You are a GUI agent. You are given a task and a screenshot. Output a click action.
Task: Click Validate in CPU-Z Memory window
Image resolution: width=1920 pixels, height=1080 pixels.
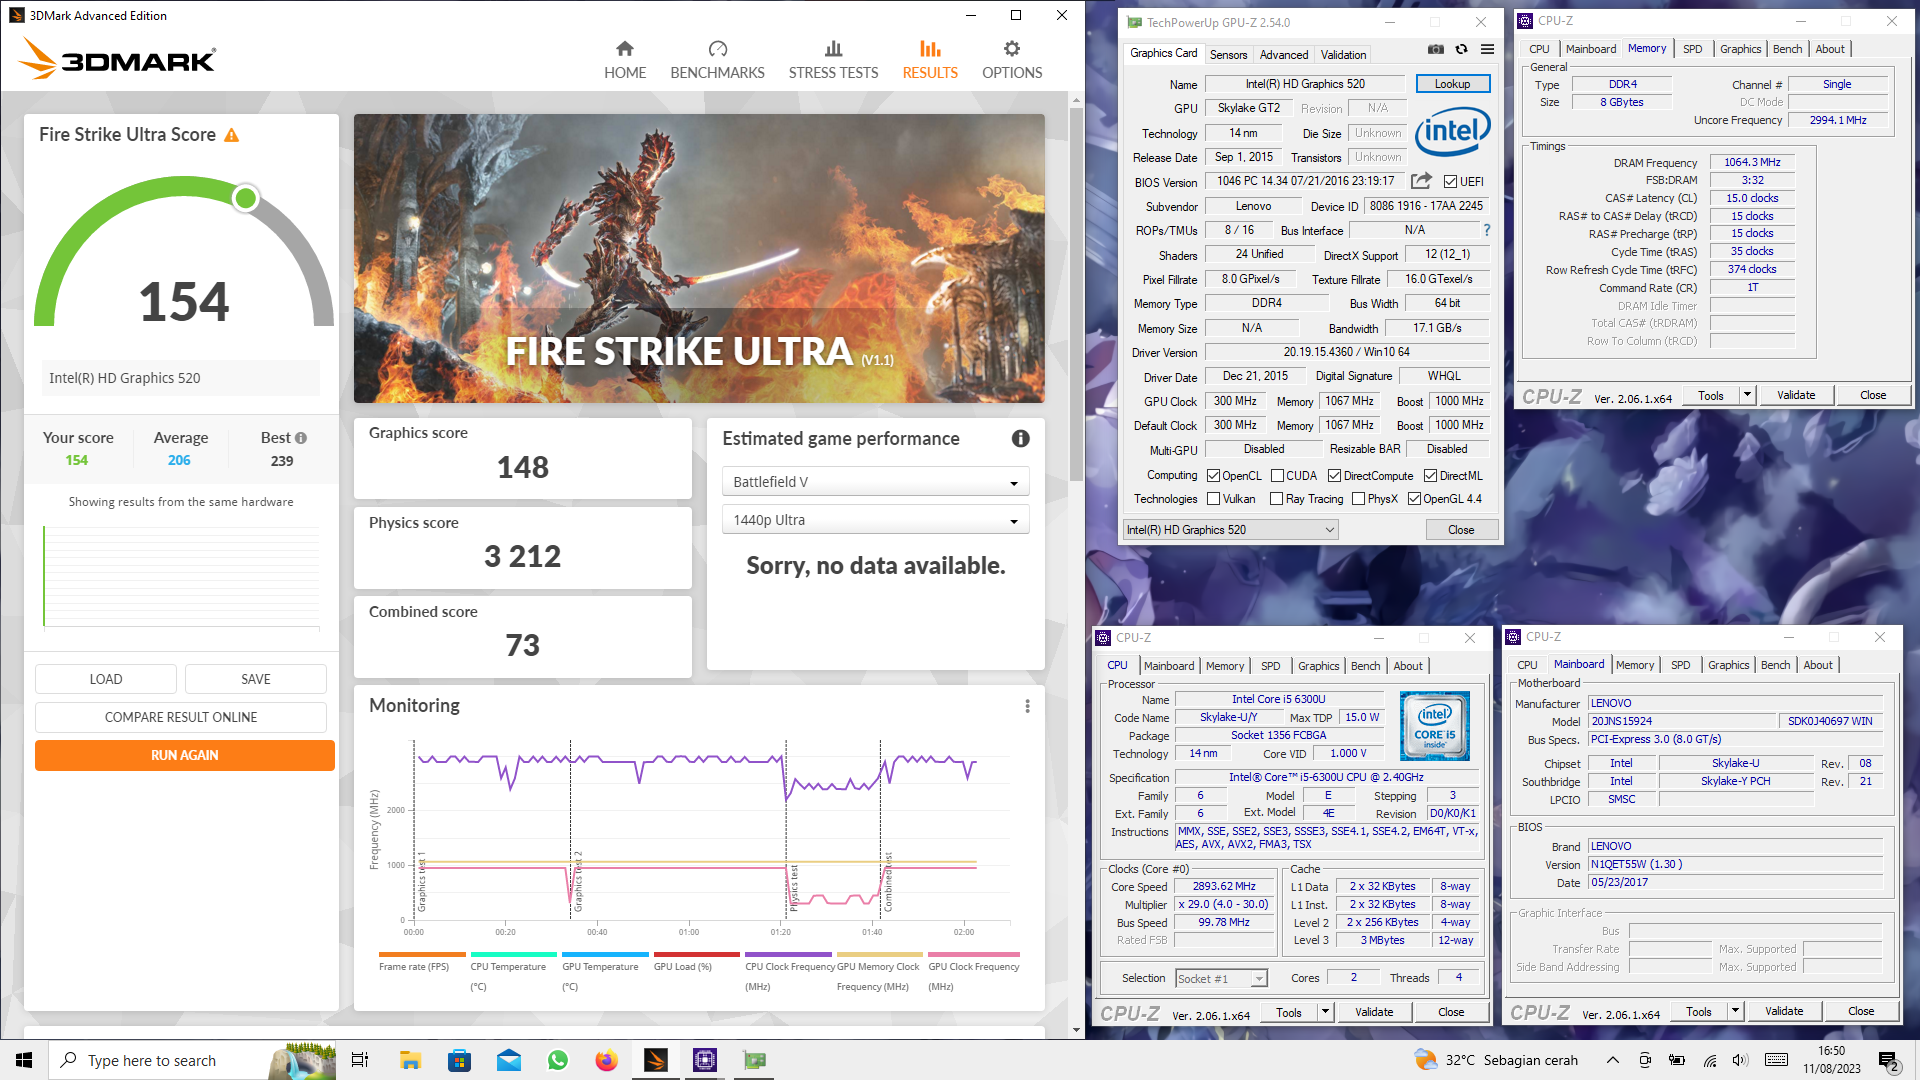(x=1796, y=395)
